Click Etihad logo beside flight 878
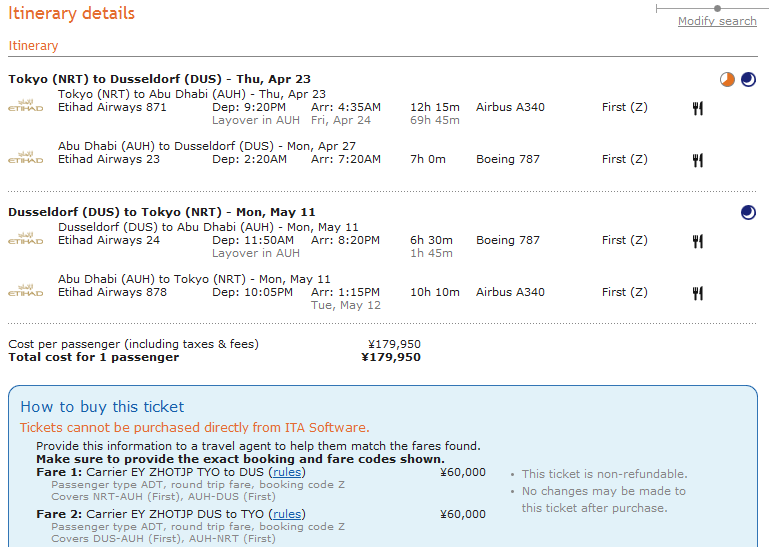This screenshot has width=769, height=547. pos(26,290)
